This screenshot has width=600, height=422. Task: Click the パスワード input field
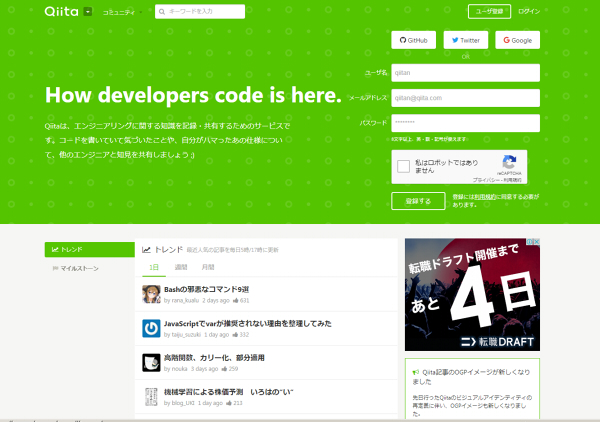pyautogui.click(x=465, y=123)
